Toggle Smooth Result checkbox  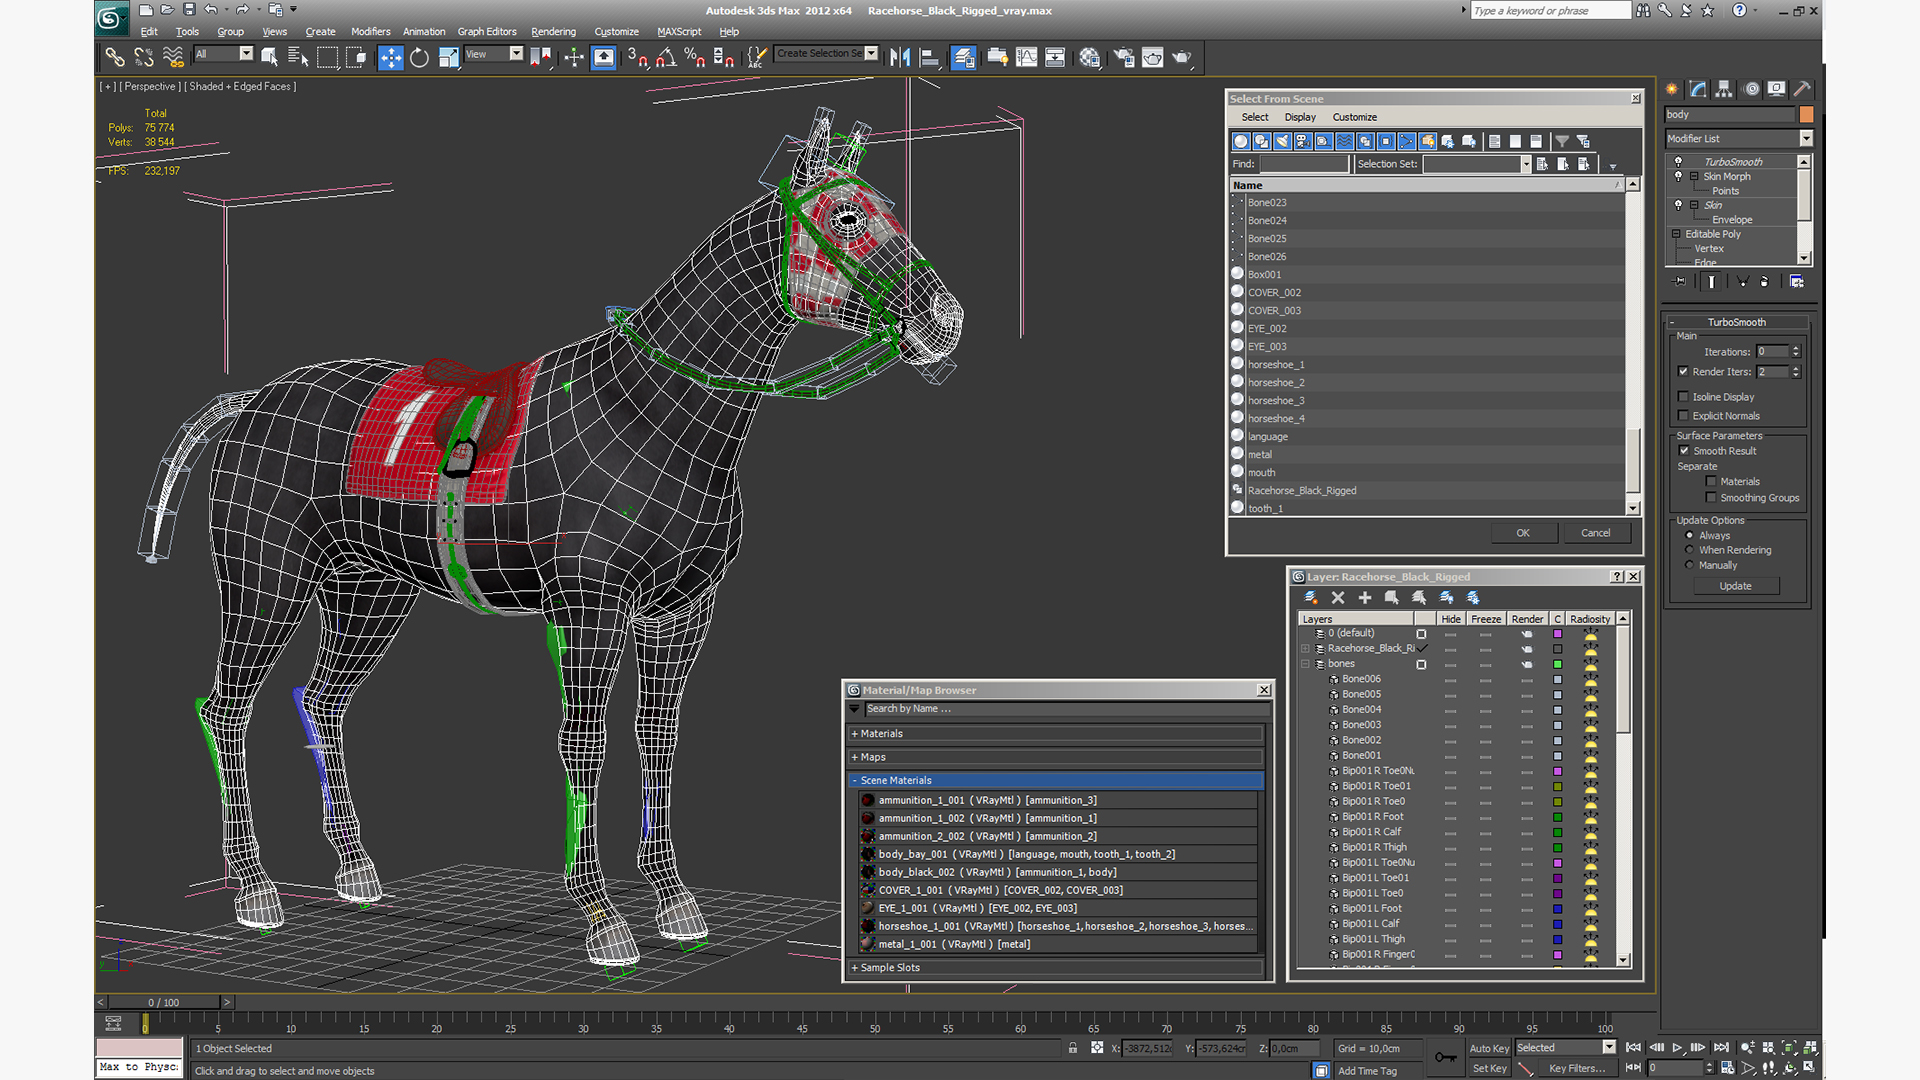click(1684, 451)
